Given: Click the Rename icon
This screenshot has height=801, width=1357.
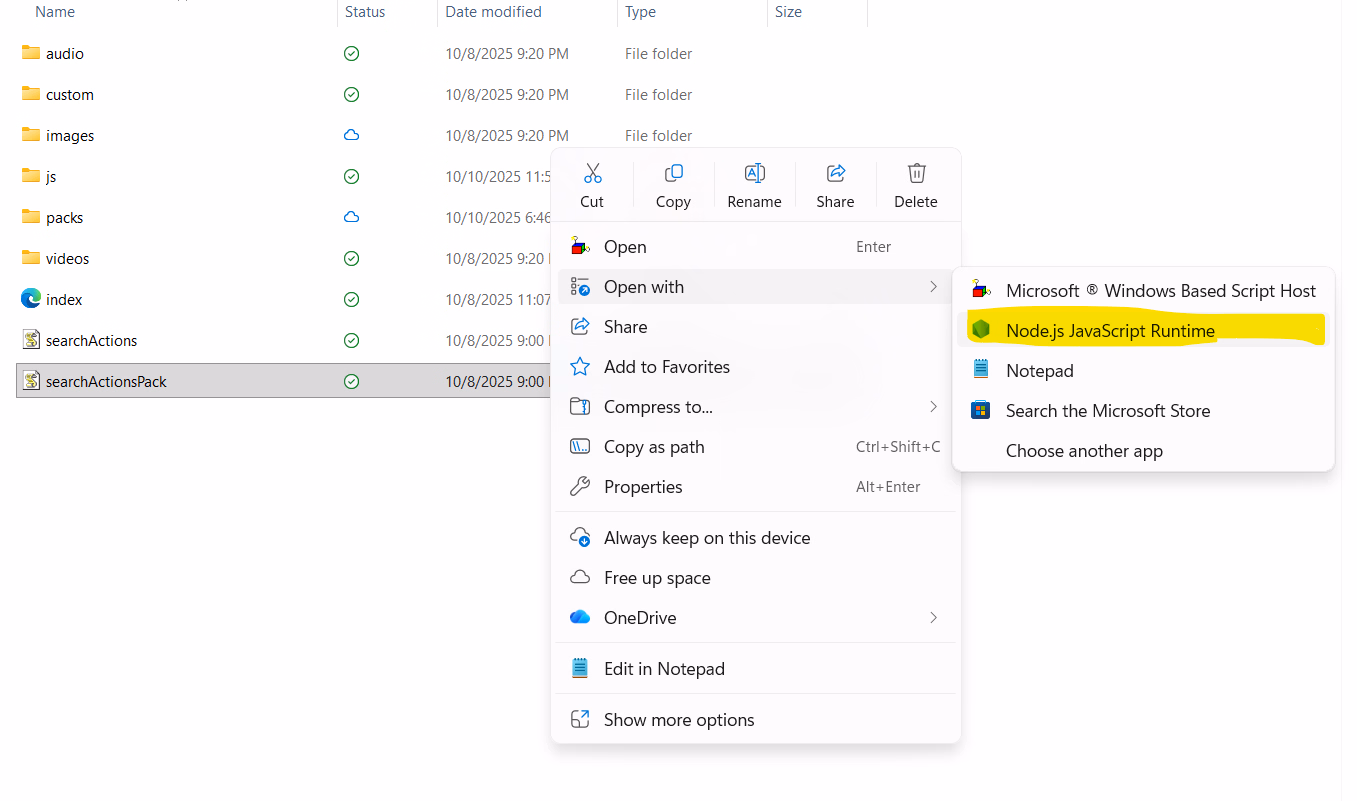Looking at the screenshot, I should click(754, 174).
